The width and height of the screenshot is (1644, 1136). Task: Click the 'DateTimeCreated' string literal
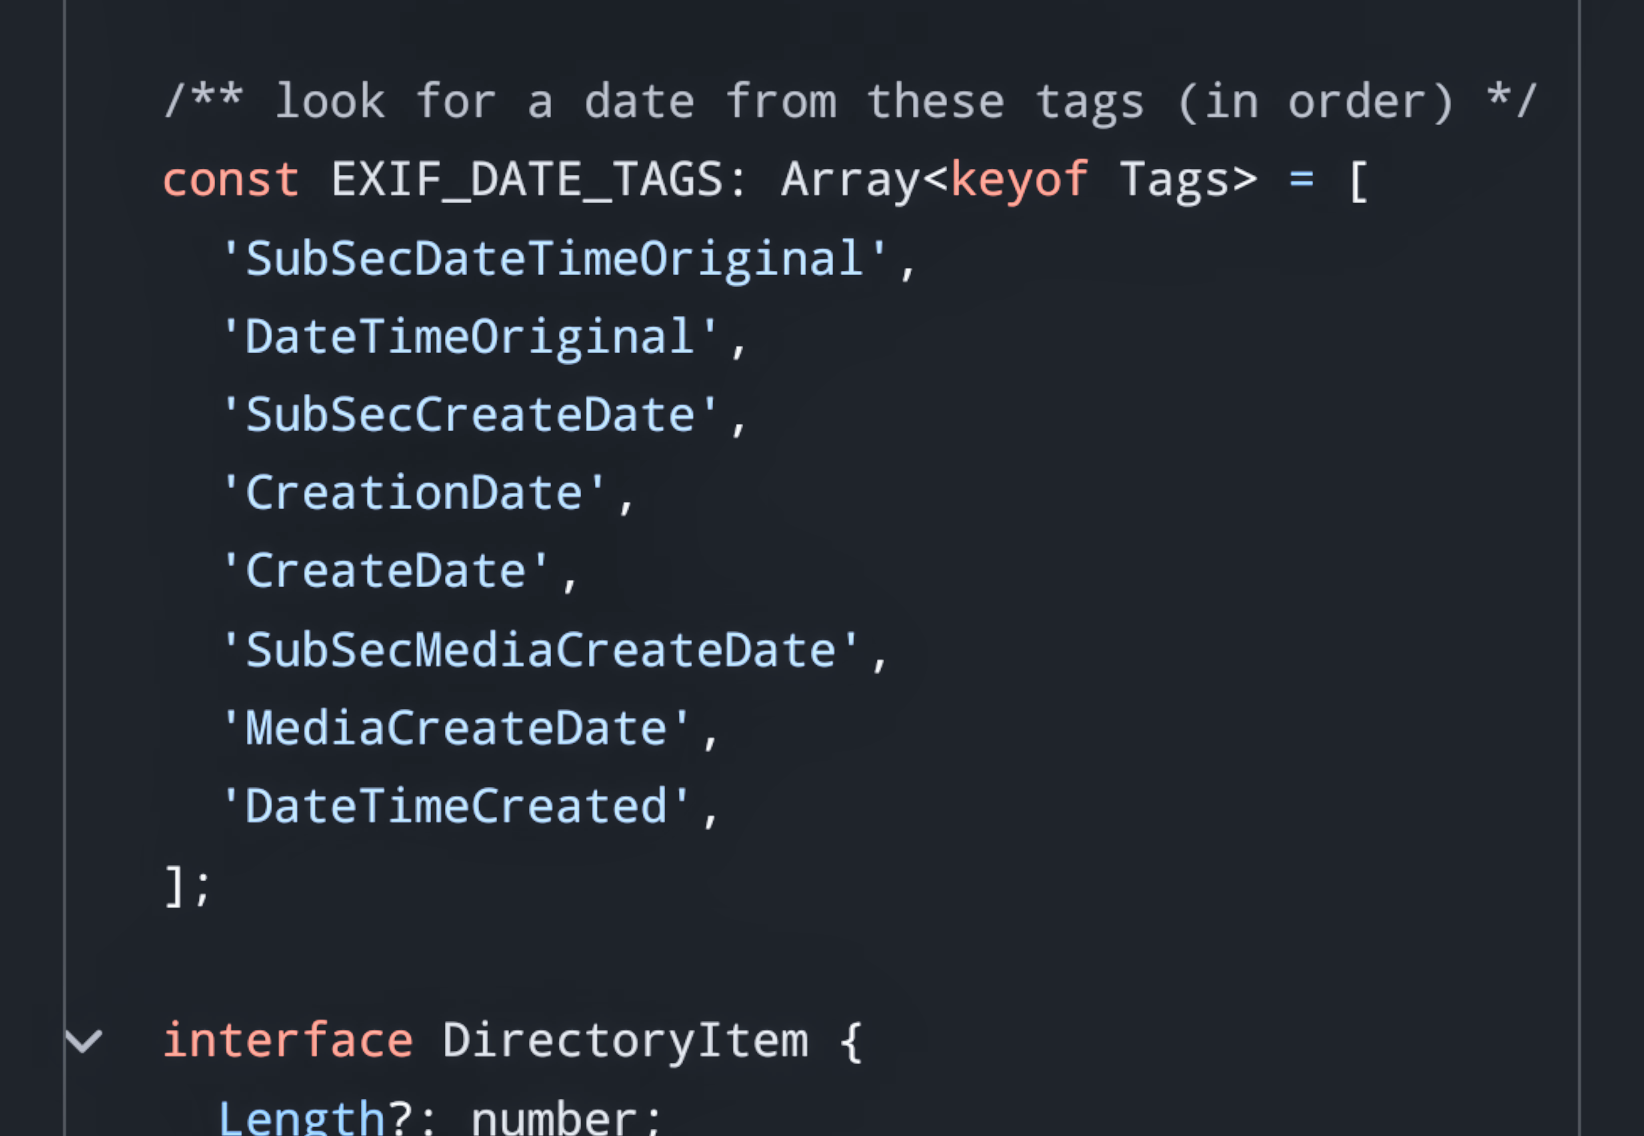pyautogui.click(x=455, y=806)
